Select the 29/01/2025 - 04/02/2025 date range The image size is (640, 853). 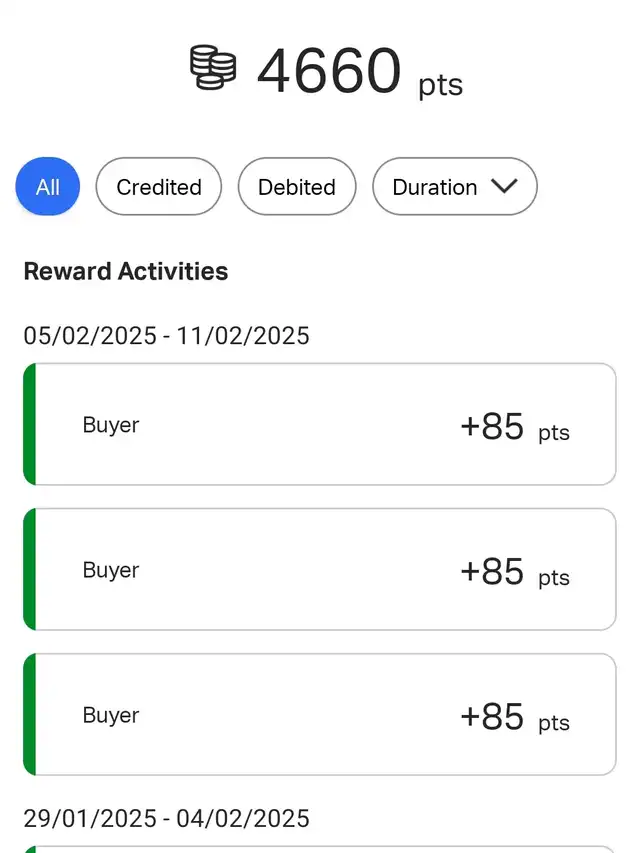coord(167,818)
